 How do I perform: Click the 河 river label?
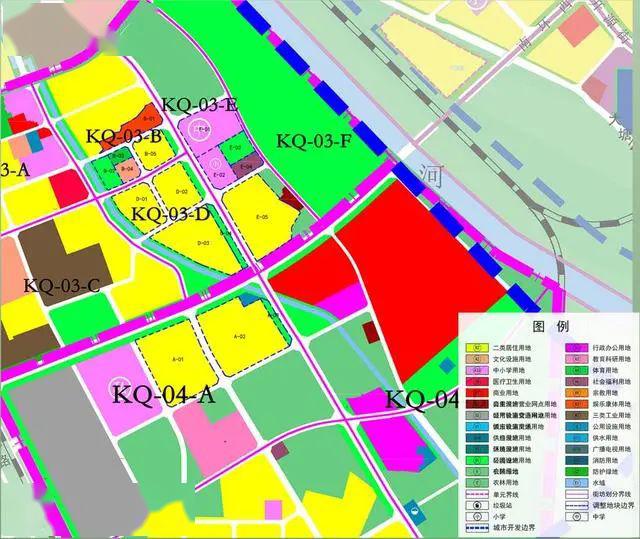(431, 177)
